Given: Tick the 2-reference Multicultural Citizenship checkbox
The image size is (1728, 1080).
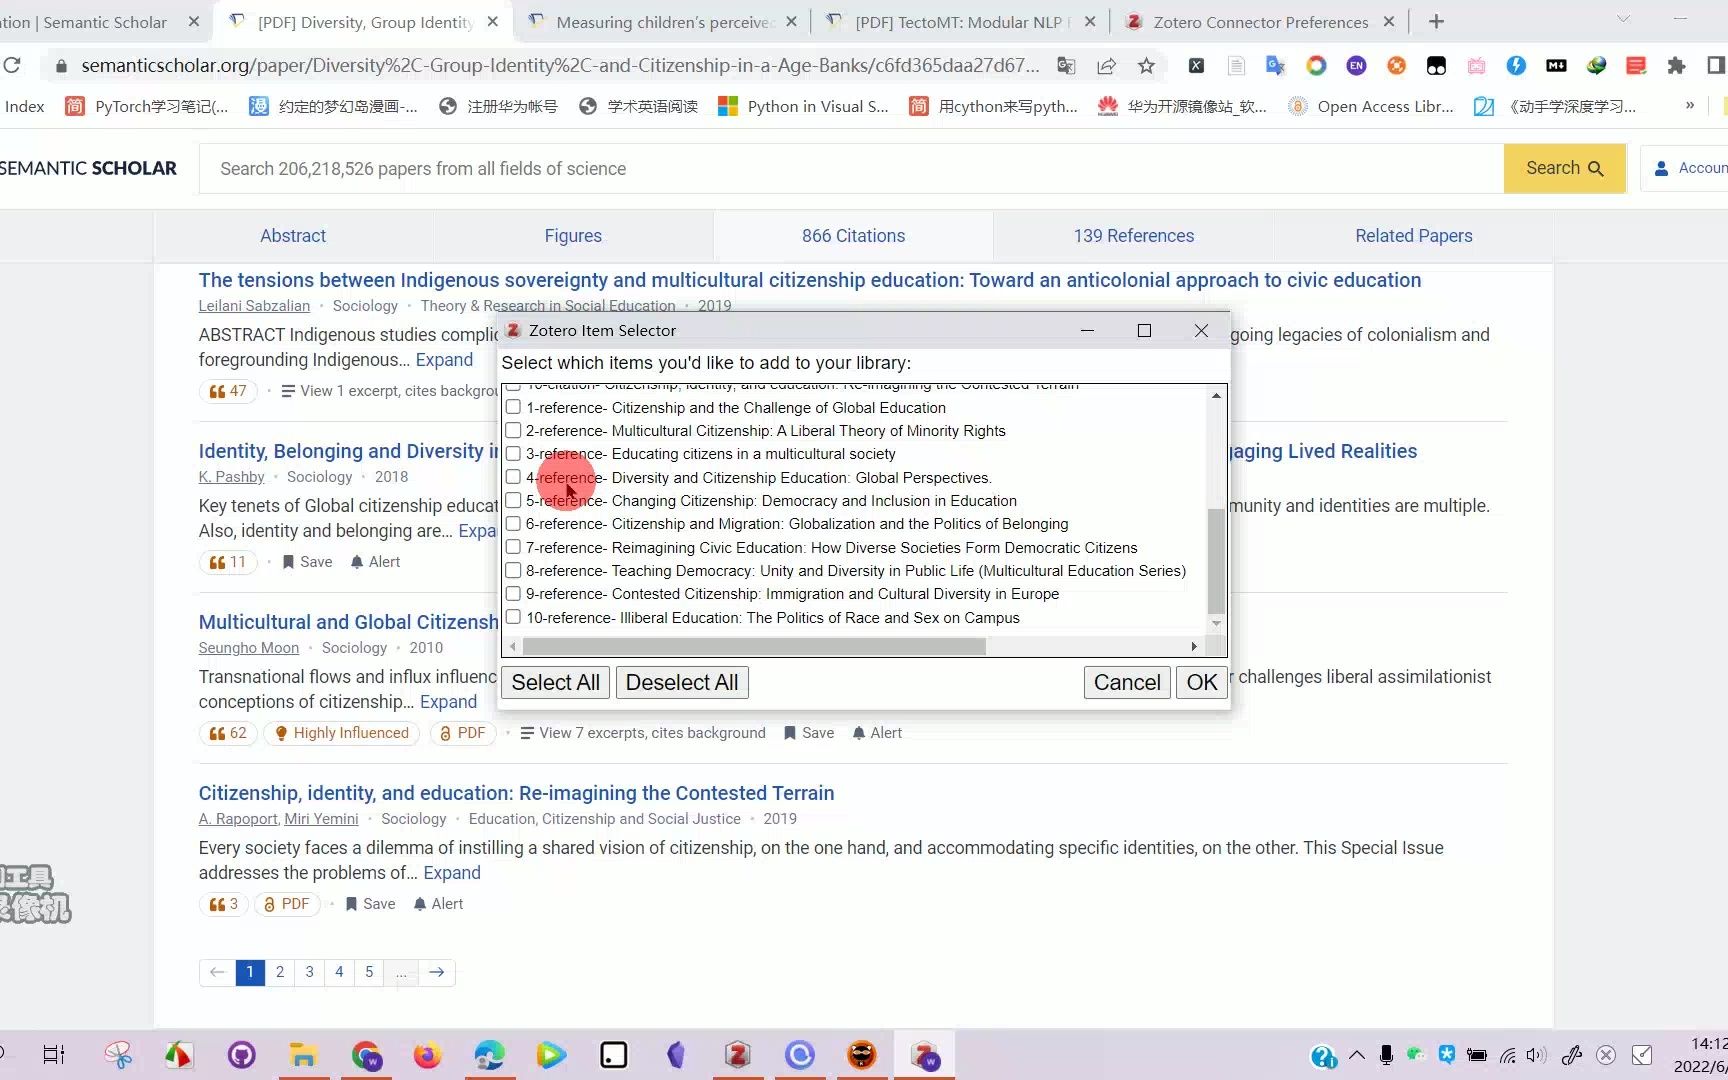Looking at the screenshot, I should pyautogui.click(x=513, y=431).
